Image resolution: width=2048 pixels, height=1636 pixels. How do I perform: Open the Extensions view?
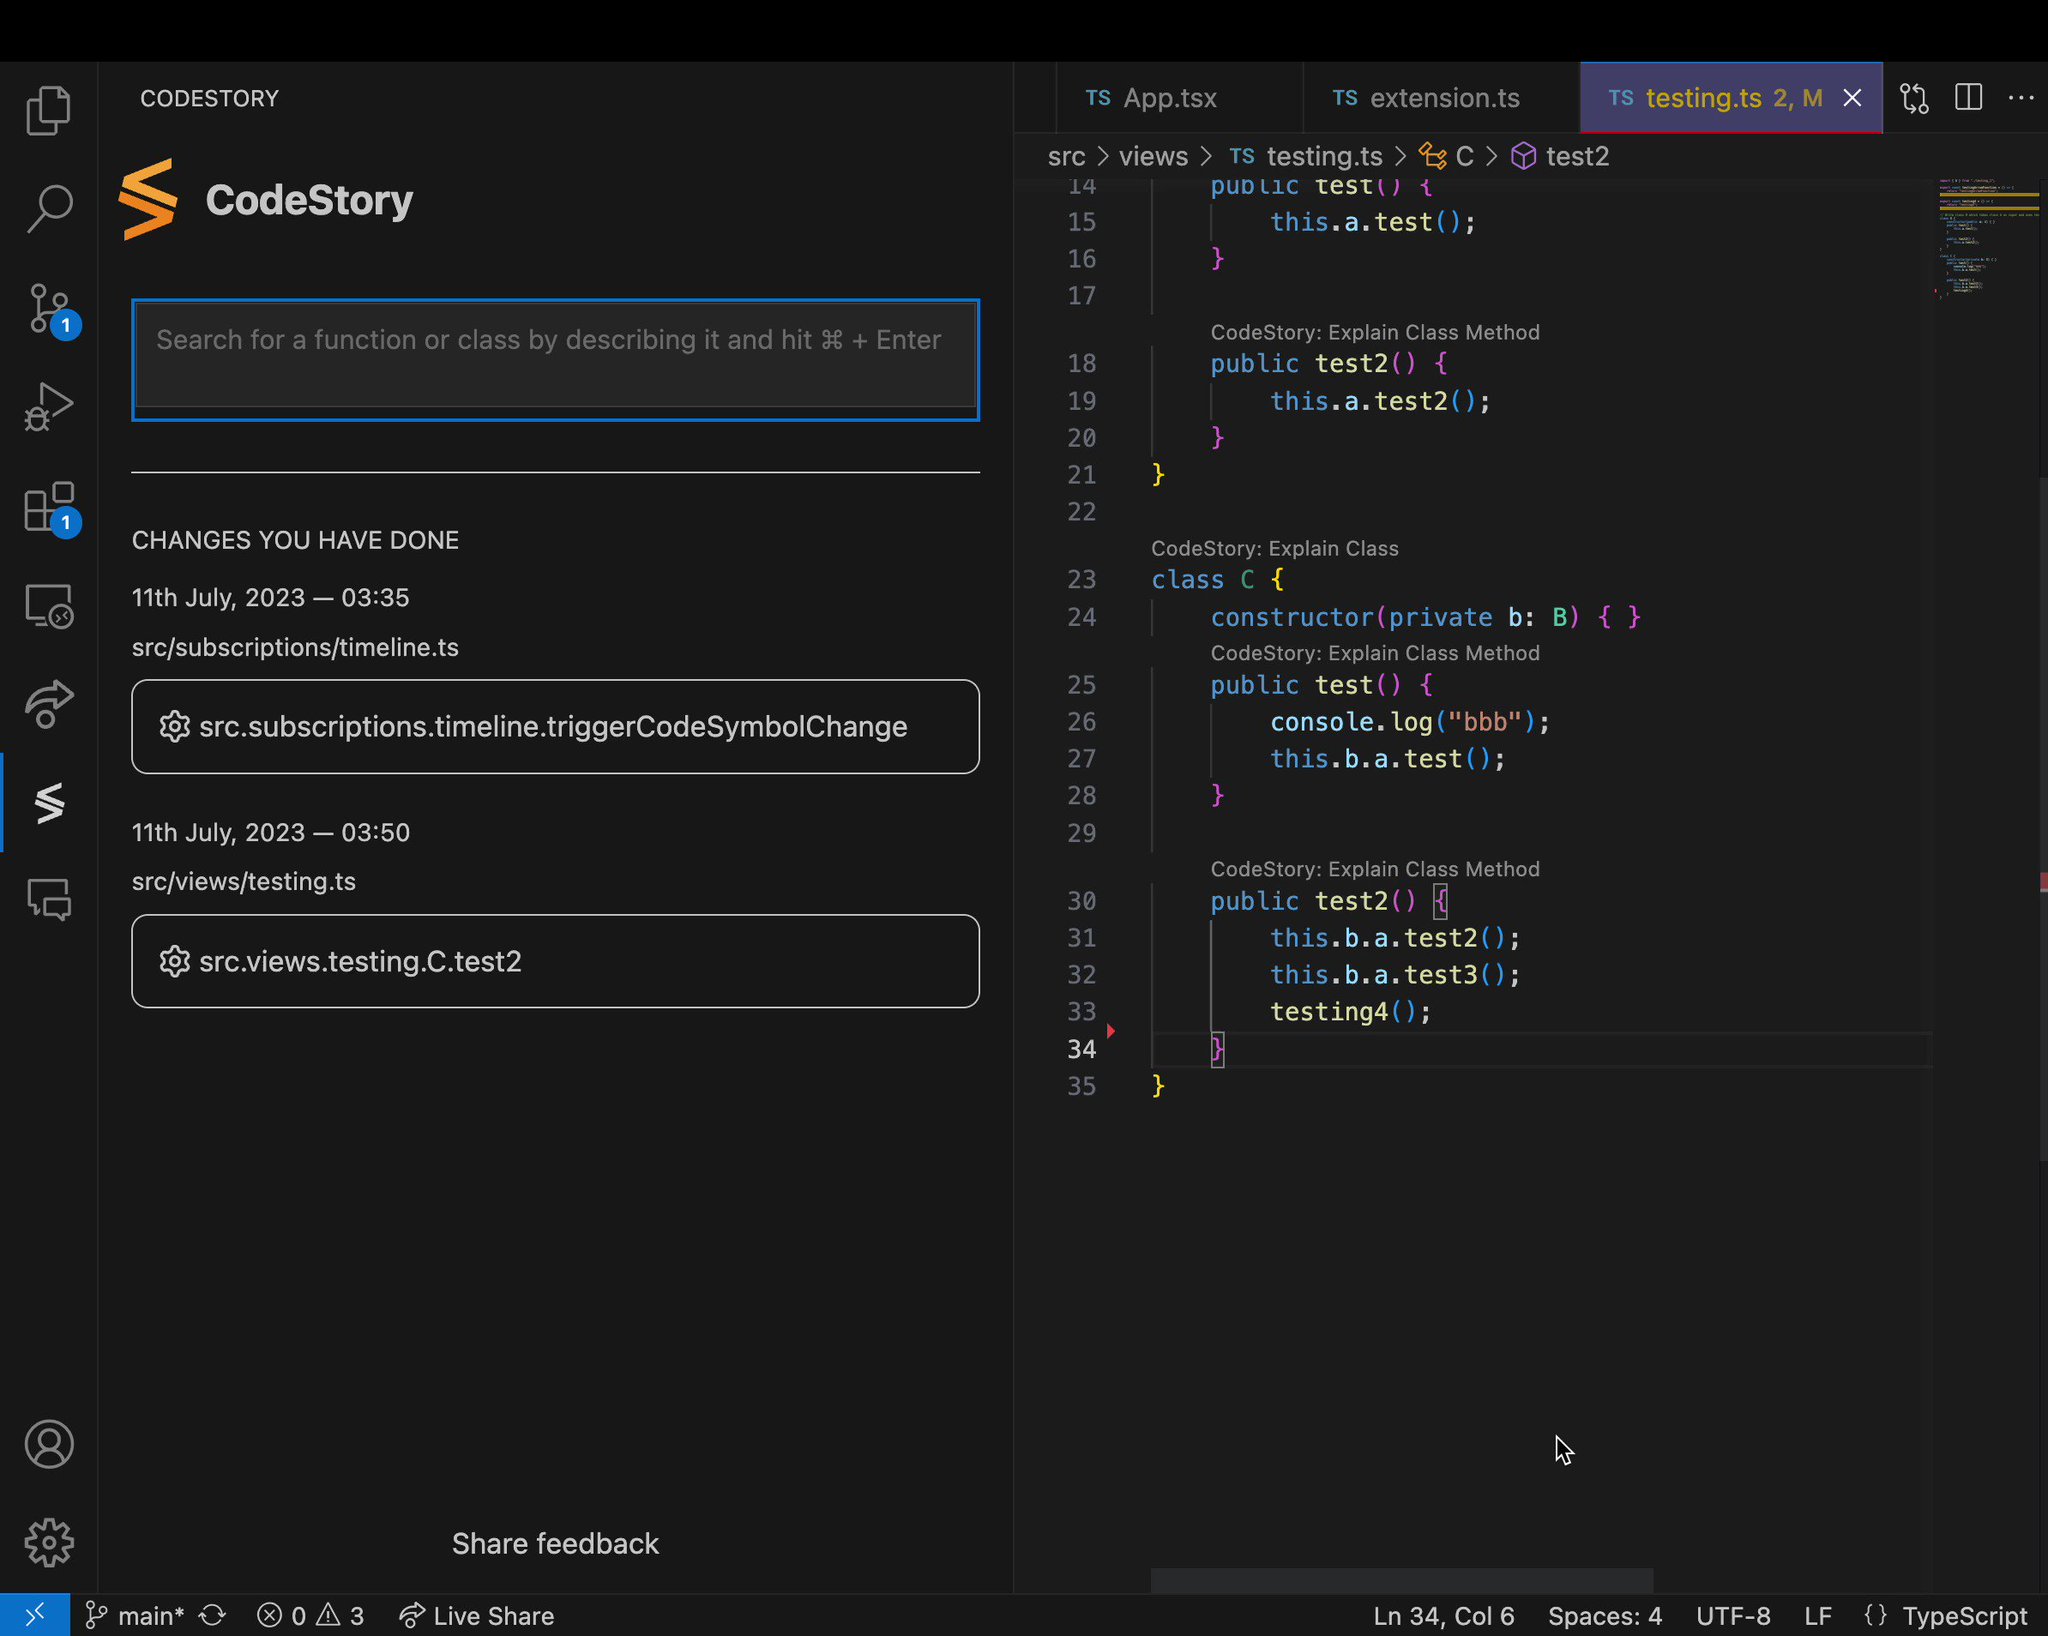click(47, 508)
